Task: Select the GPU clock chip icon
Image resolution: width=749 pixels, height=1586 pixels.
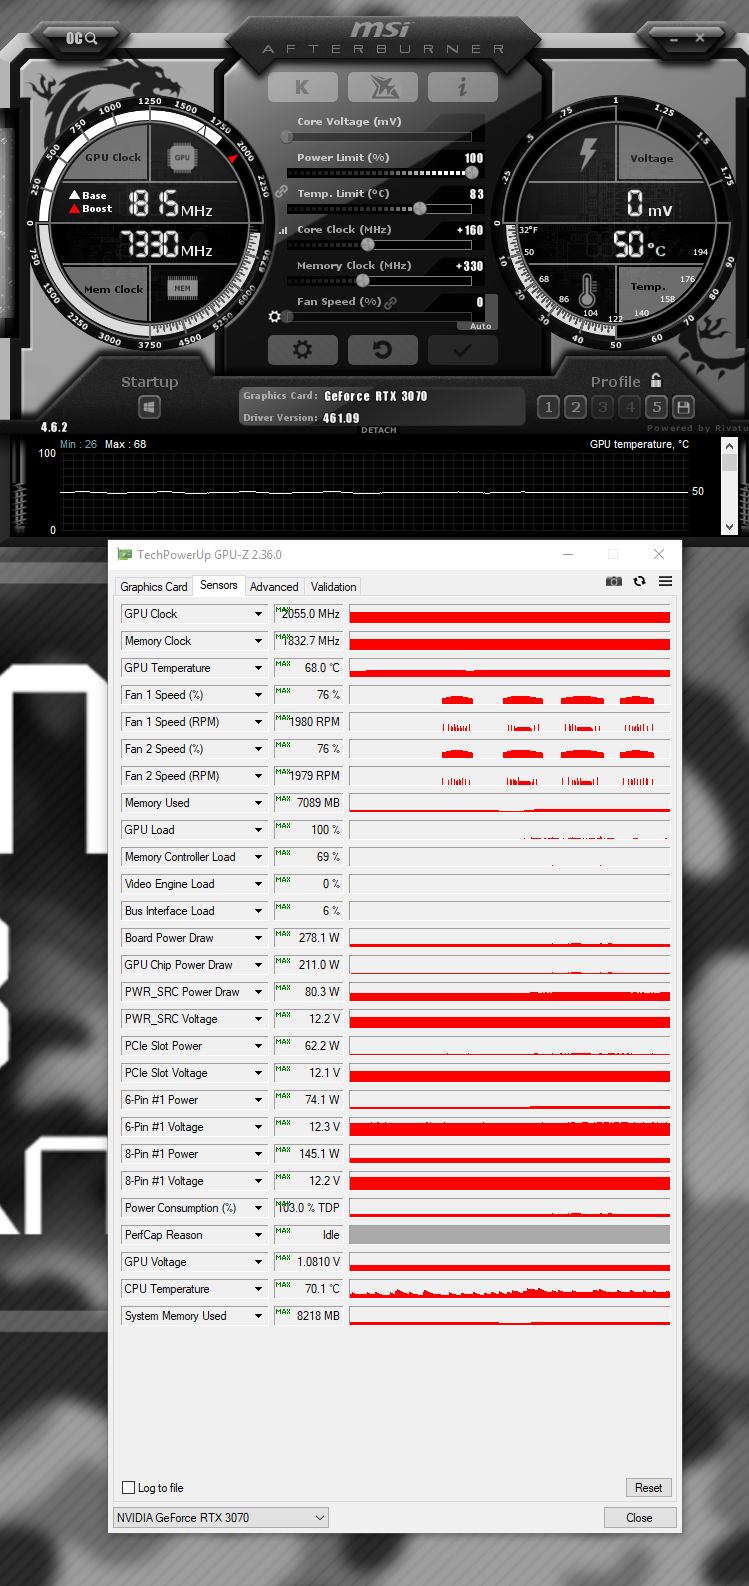Action: click(x=182, y=158)
